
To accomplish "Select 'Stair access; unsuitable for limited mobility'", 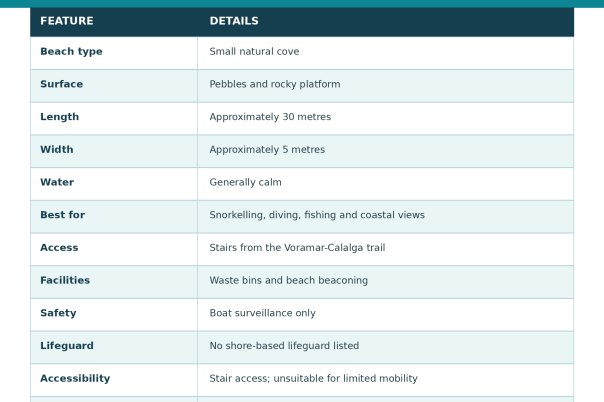I will (313, 379).
